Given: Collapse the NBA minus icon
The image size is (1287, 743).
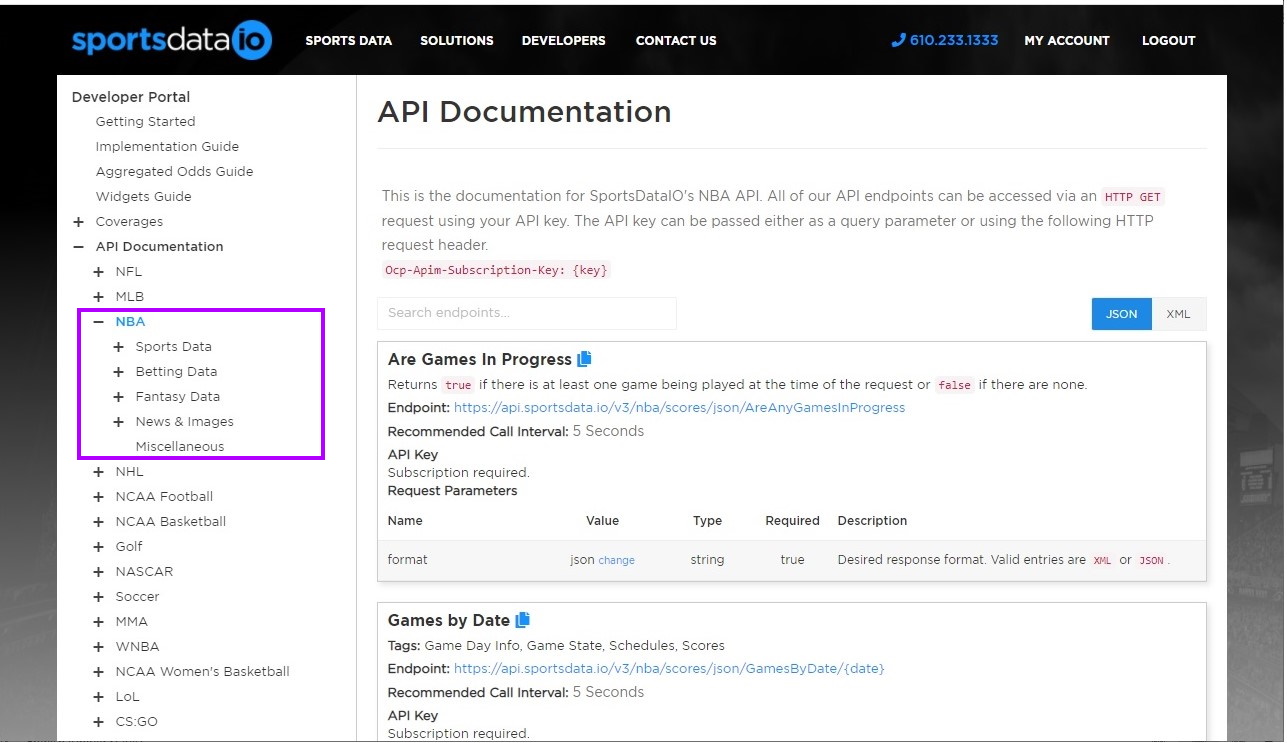Looking at the screenshot, I should click(98, 322).
